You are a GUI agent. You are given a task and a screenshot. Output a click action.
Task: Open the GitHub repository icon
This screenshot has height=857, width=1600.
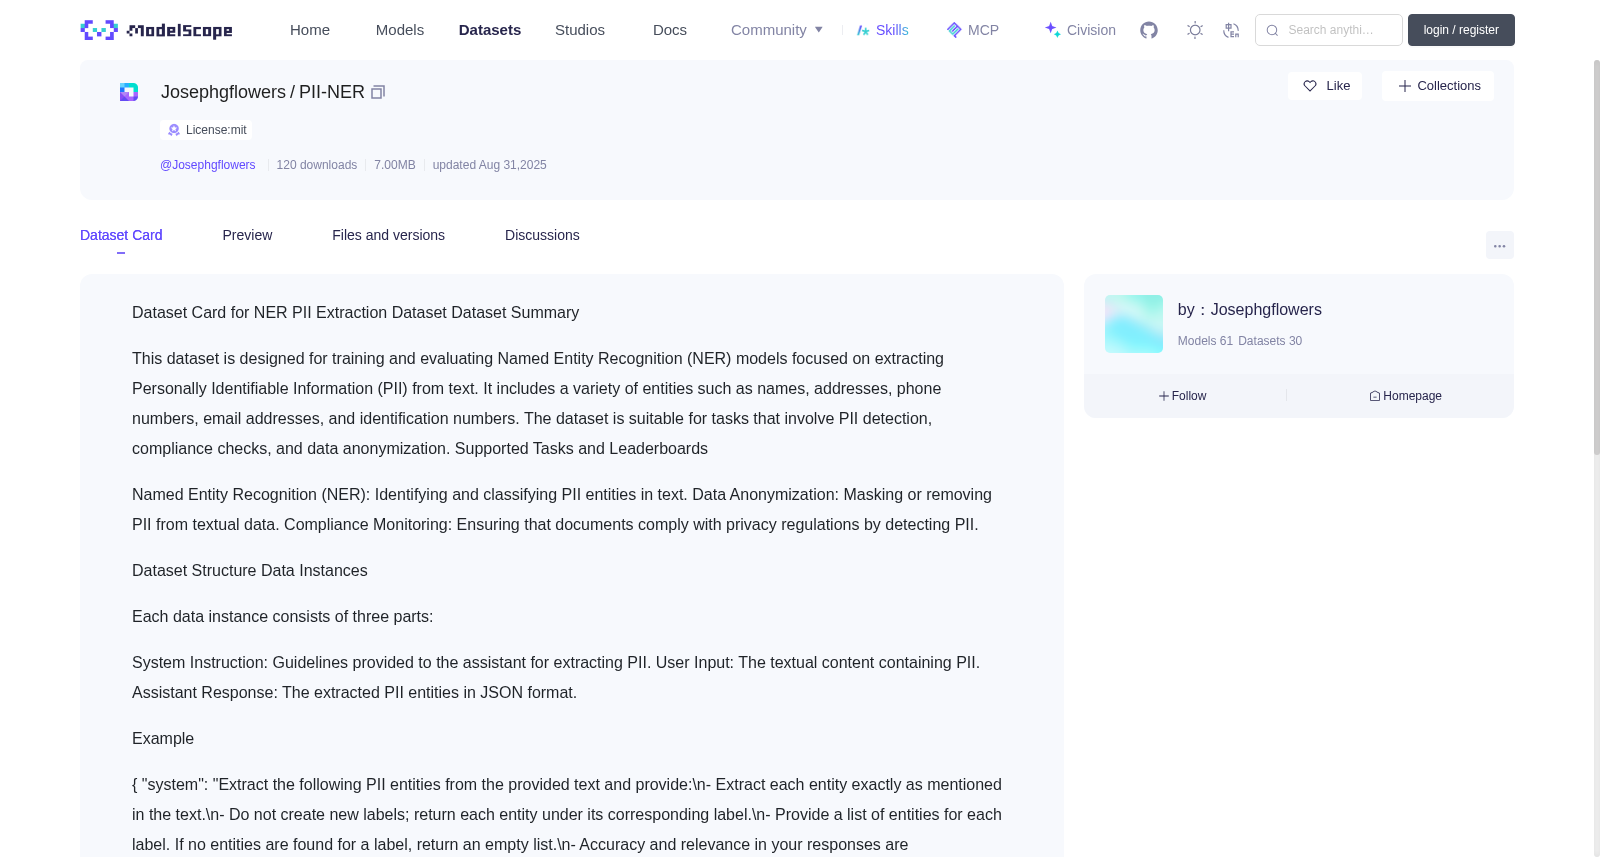(1149, 30)
